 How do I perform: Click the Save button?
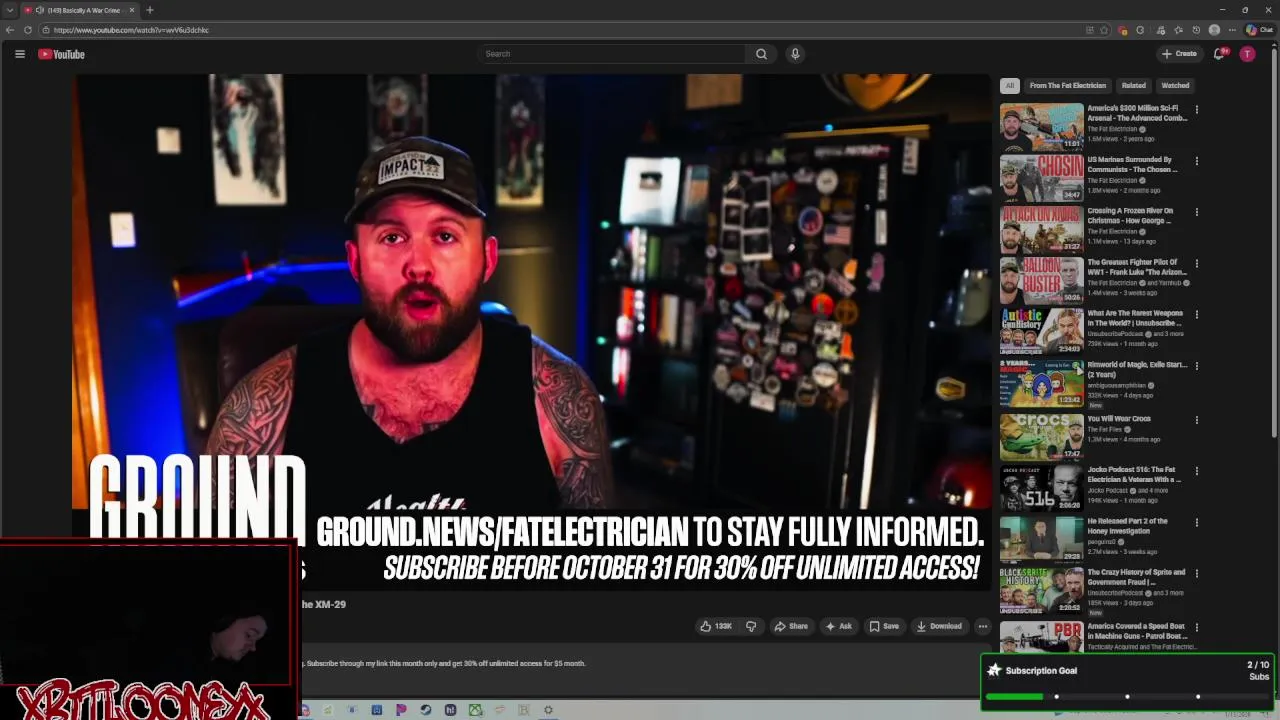[884, 626]
